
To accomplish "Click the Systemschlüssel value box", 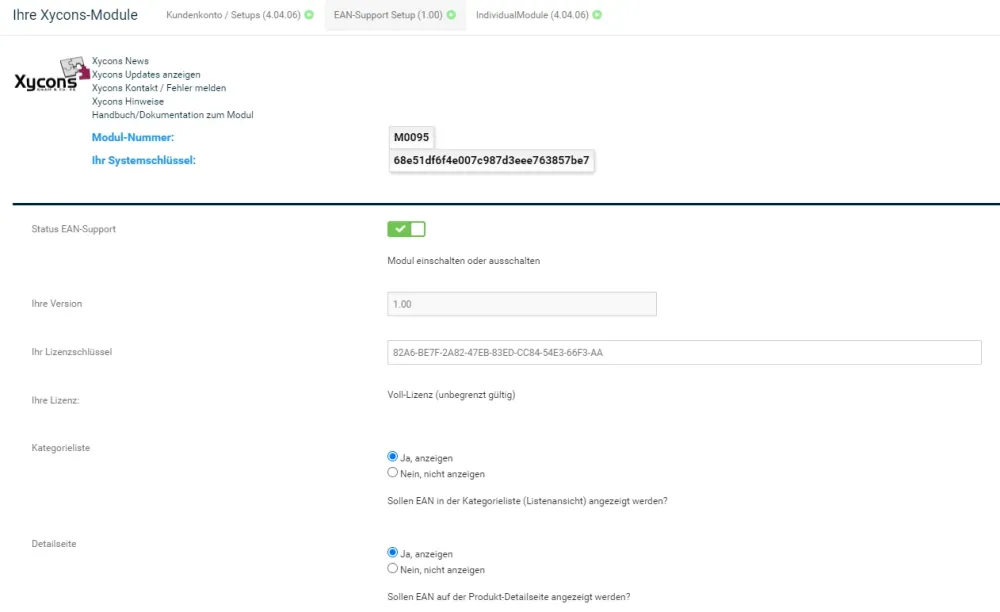I will point(491,161).
